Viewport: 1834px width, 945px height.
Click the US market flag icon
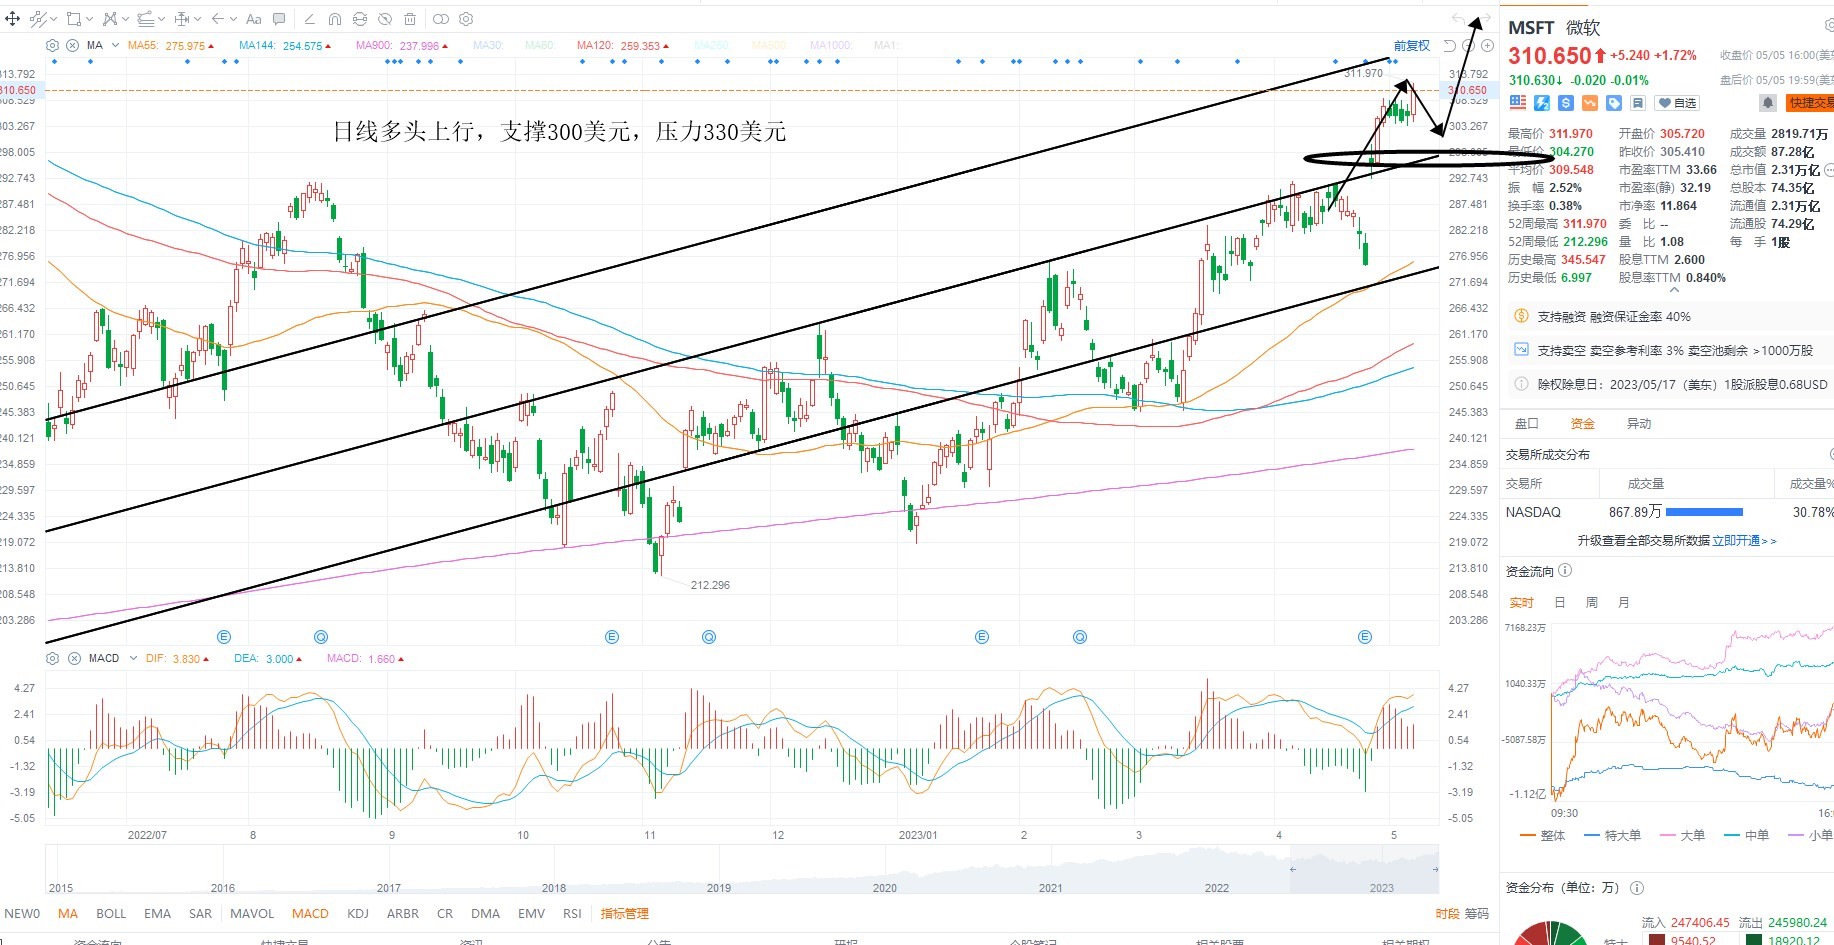coord(1518,103)
